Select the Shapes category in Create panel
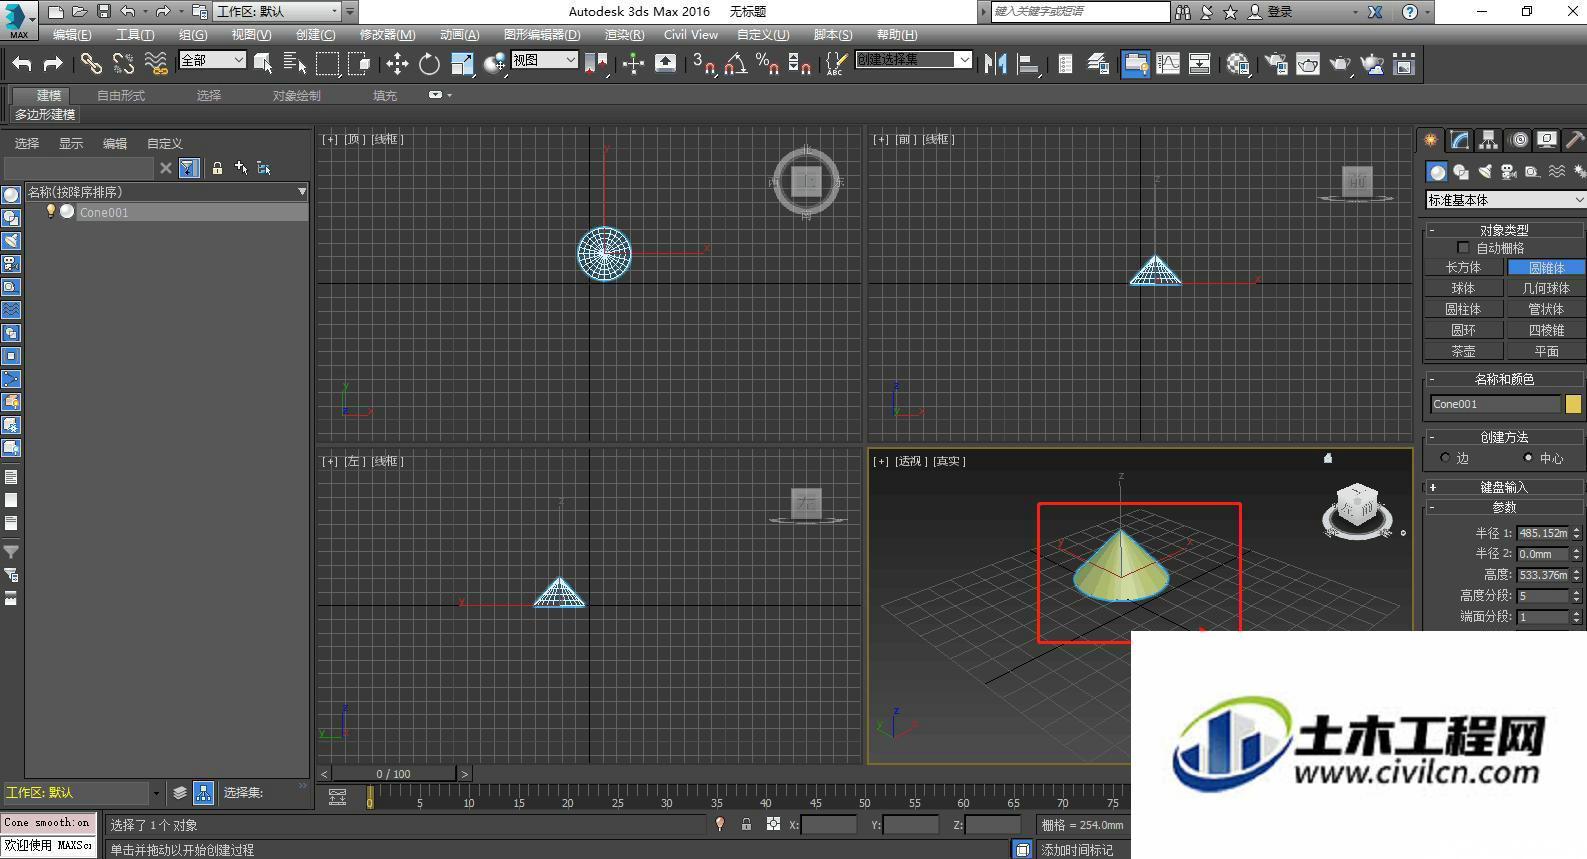Viewport: 1587px width, 859px height. tap(1461, 172)
